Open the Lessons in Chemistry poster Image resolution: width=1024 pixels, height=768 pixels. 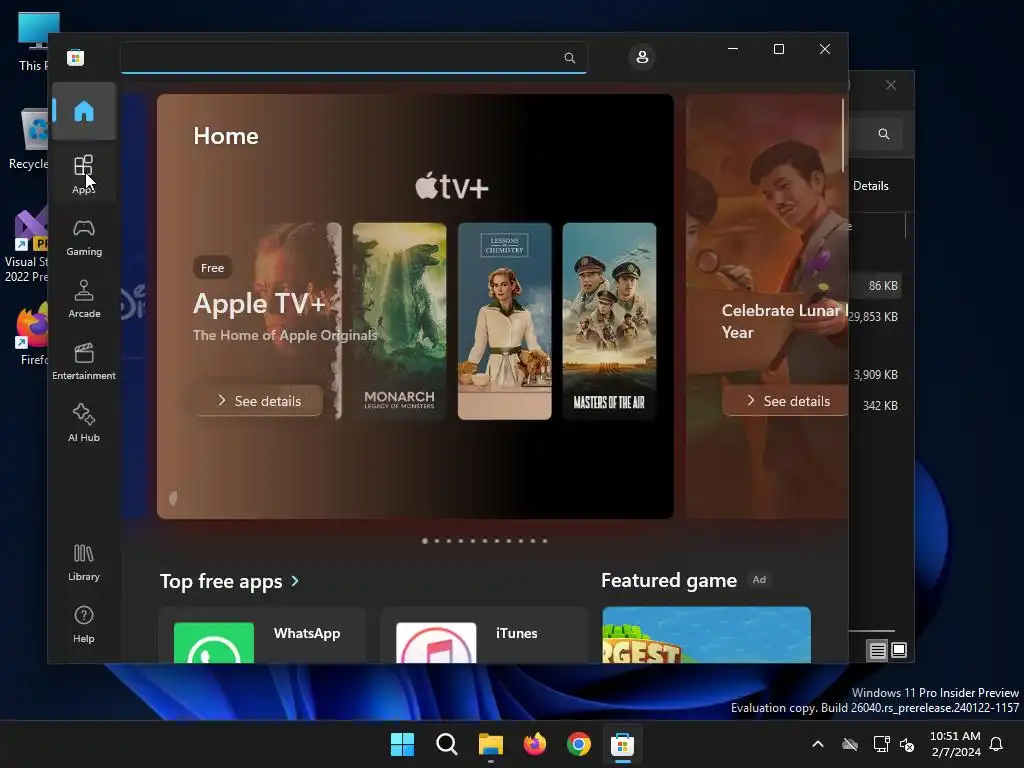click(504, 321)
